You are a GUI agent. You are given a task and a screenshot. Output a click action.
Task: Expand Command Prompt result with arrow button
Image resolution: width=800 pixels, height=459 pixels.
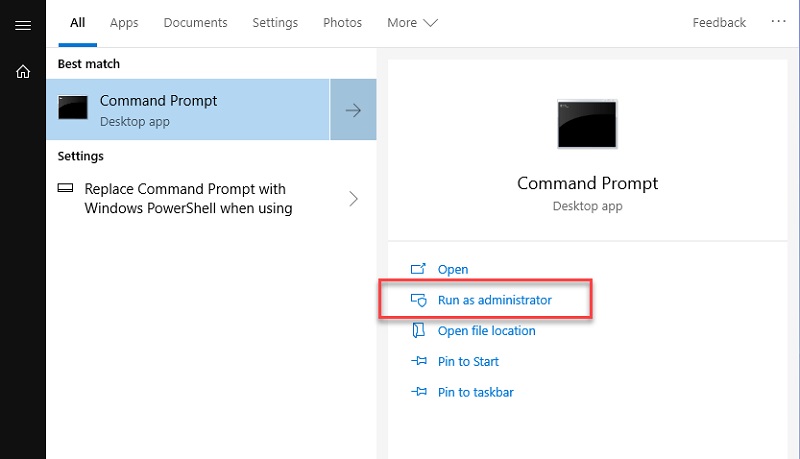point(353,110)
